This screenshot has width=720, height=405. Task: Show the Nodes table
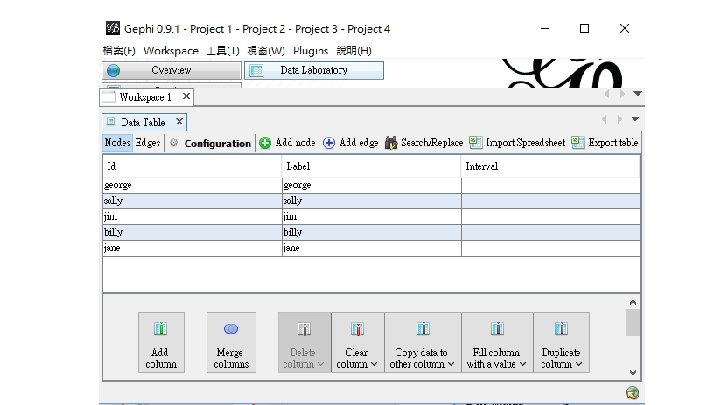pyautogui.click(x=118, y=142)
